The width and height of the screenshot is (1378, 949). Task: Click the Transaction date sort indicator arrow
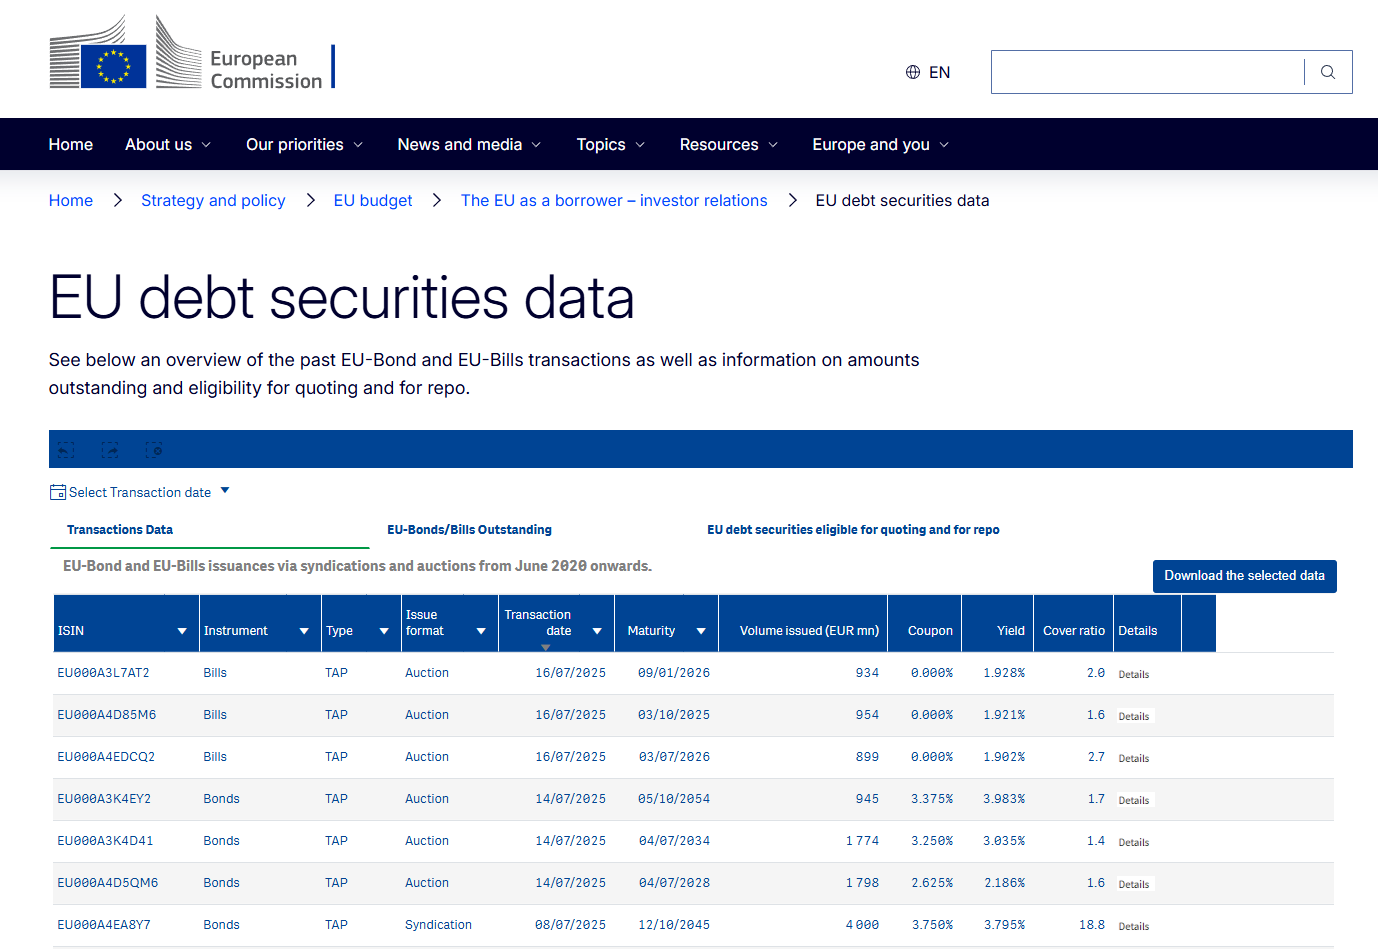(x=545, y=647)
